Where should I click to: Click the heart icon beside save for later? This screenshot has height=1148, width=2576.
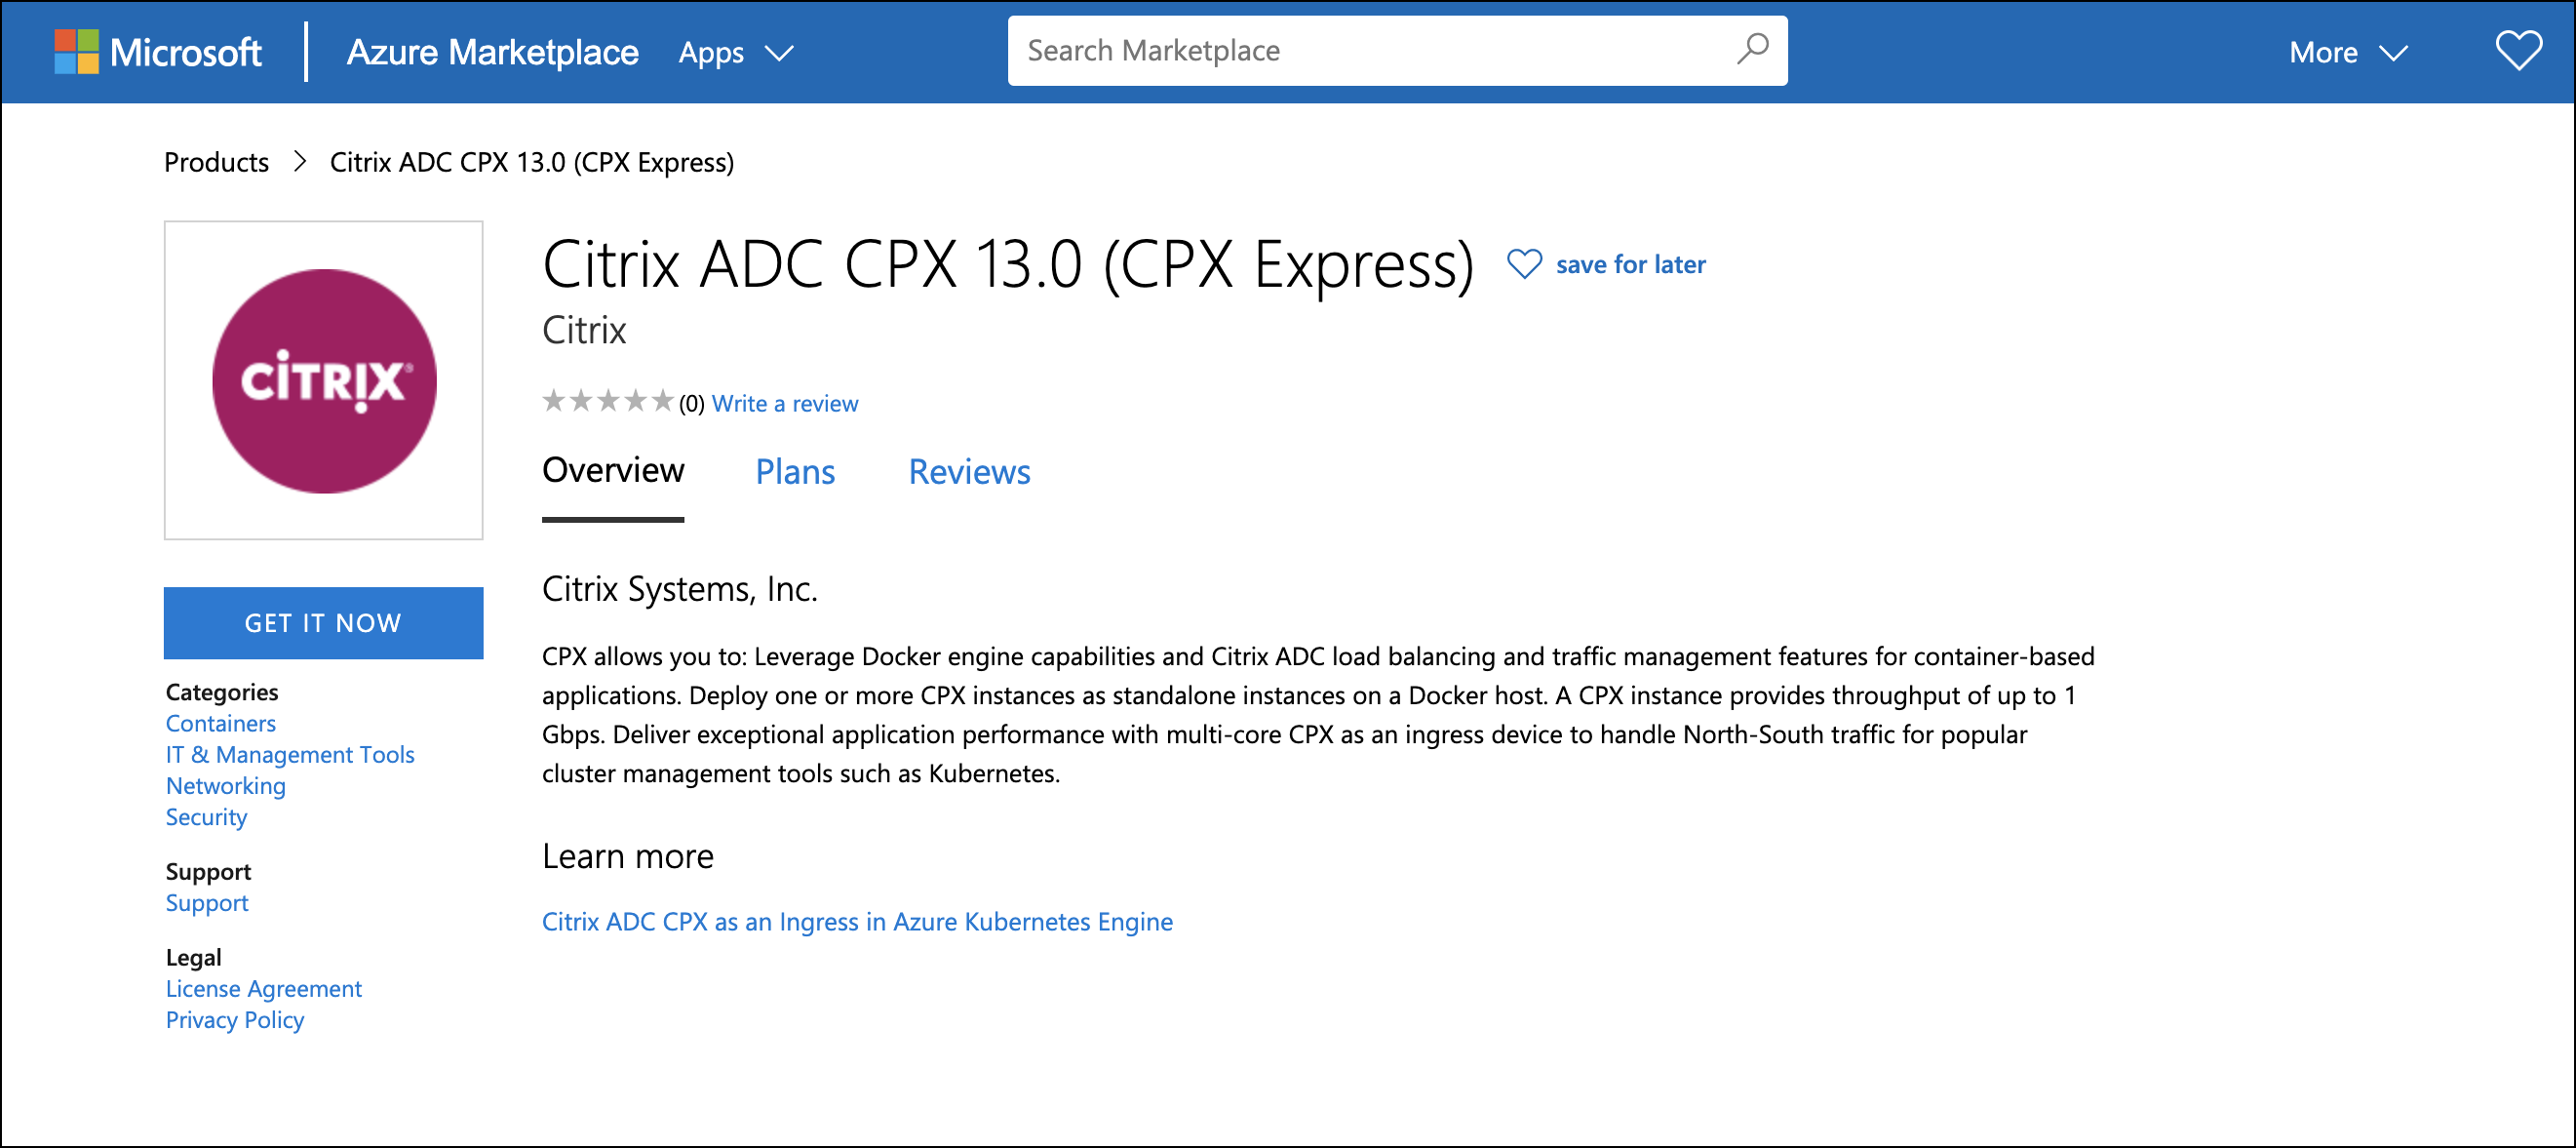pyautogui.click(x=1524, y=264)
